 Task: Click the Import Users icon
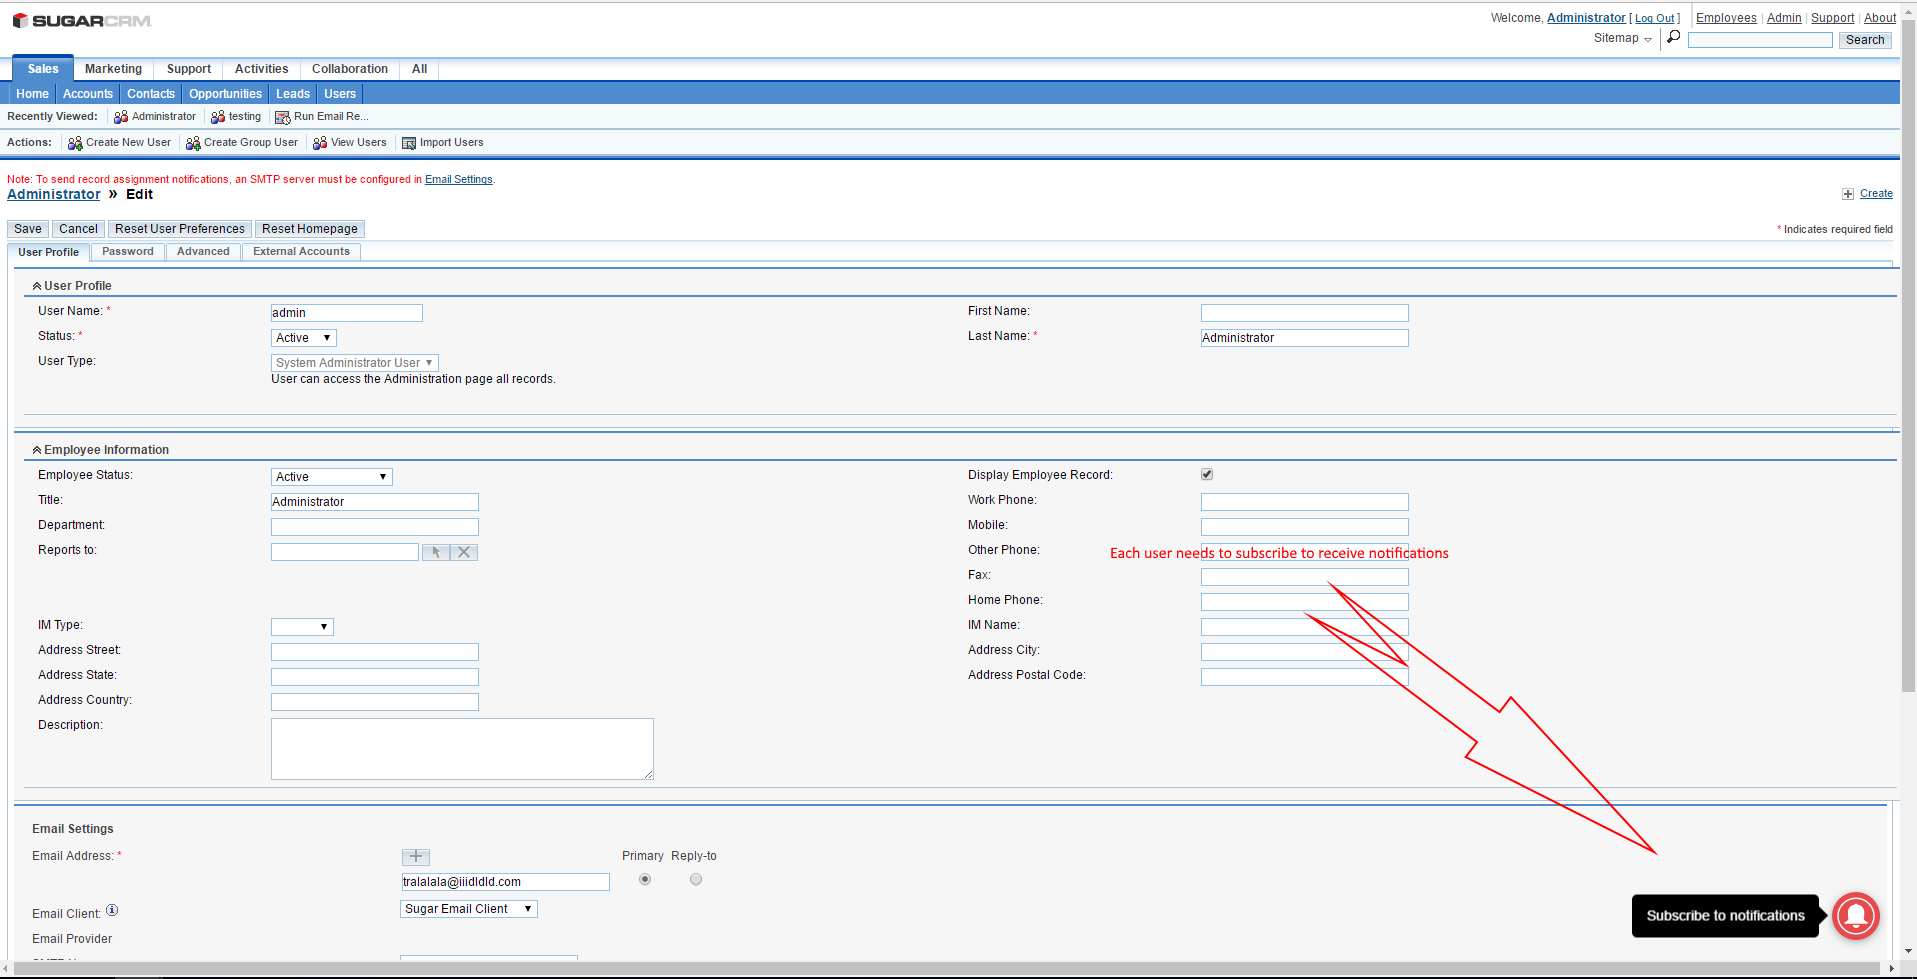[409, 143]
